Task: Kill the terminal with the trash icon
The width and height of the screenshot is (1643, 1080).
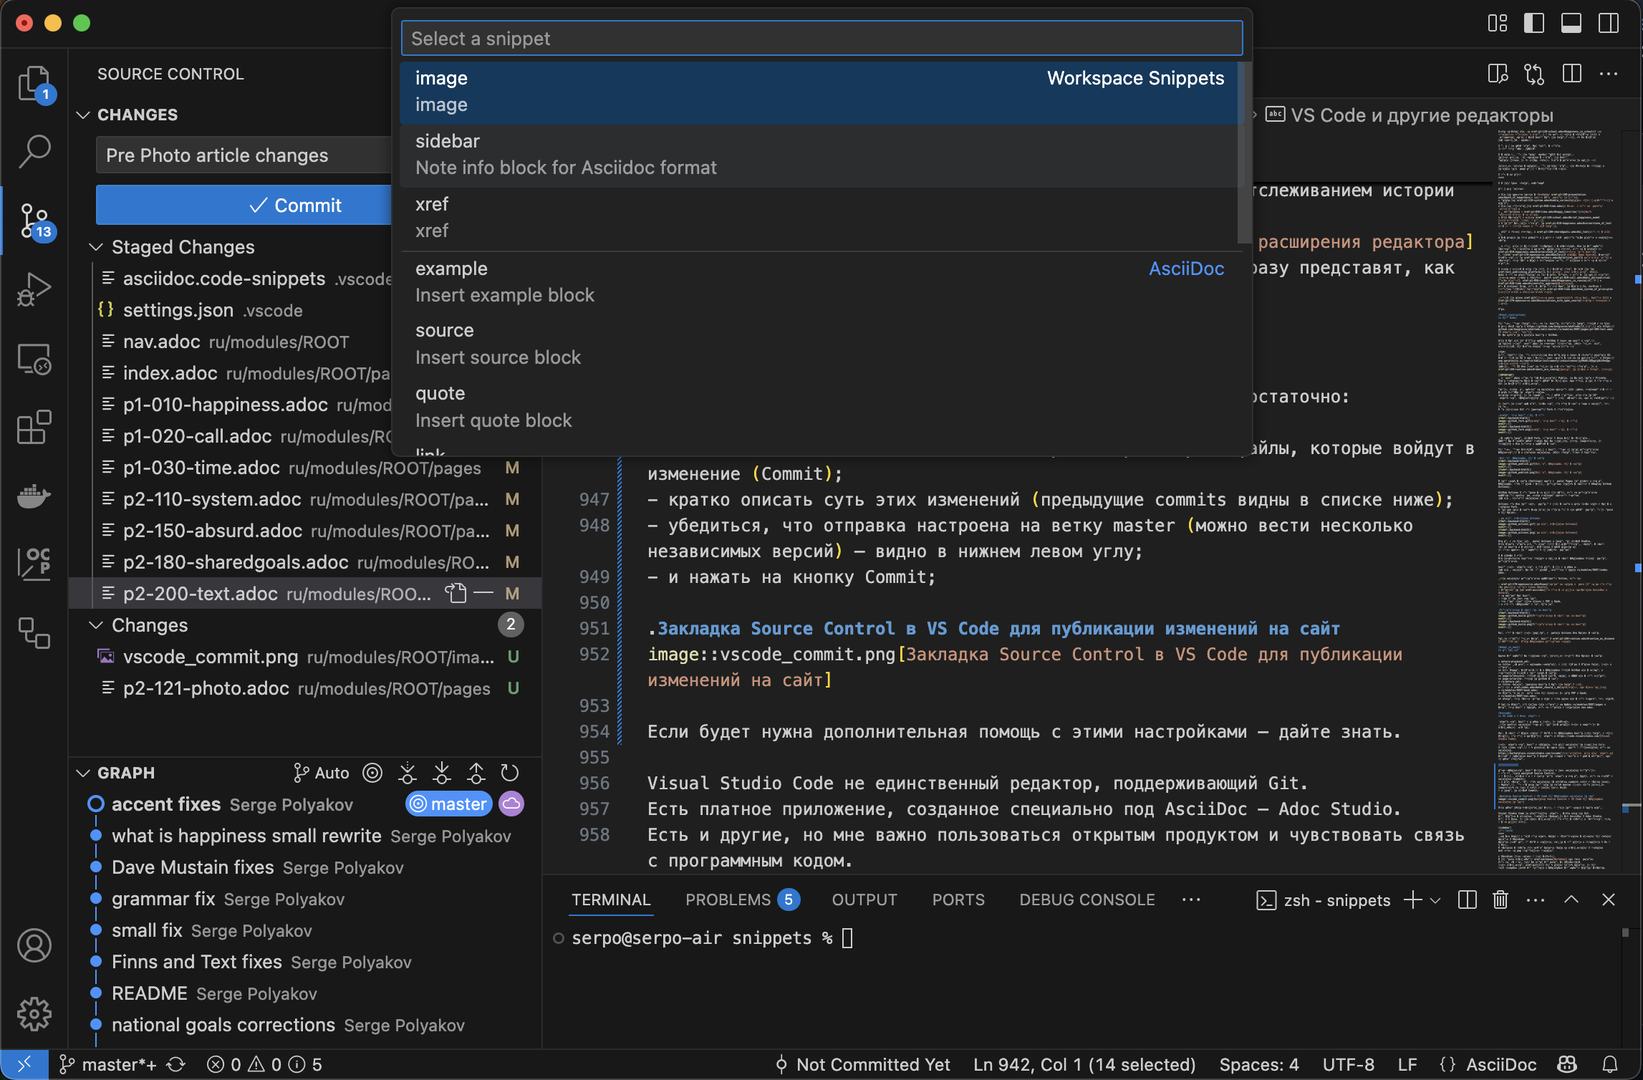Action: 1500,899
